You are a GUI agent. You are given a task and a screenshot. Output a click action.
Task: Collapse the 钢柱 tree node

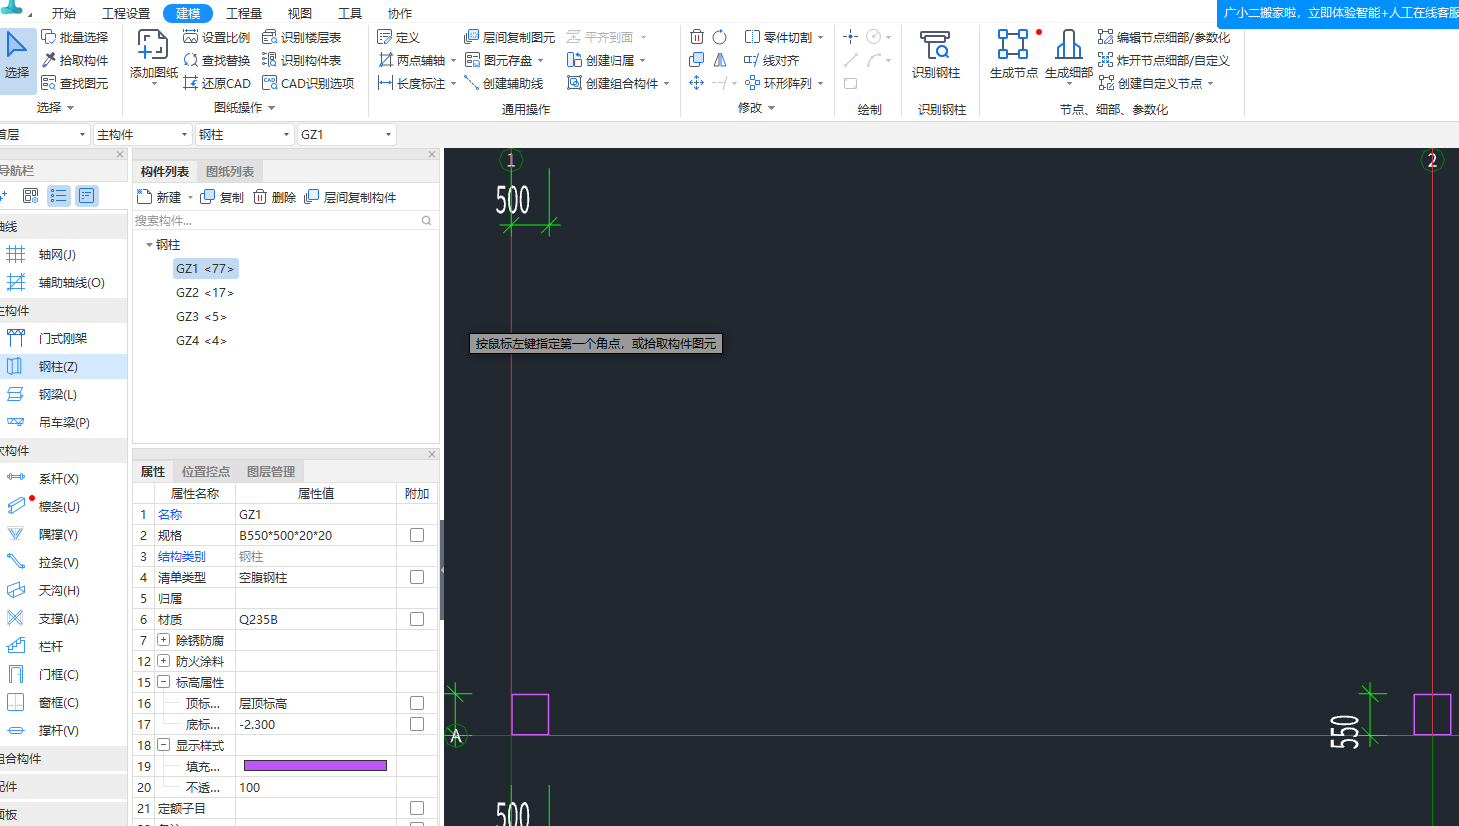point(149,245)
